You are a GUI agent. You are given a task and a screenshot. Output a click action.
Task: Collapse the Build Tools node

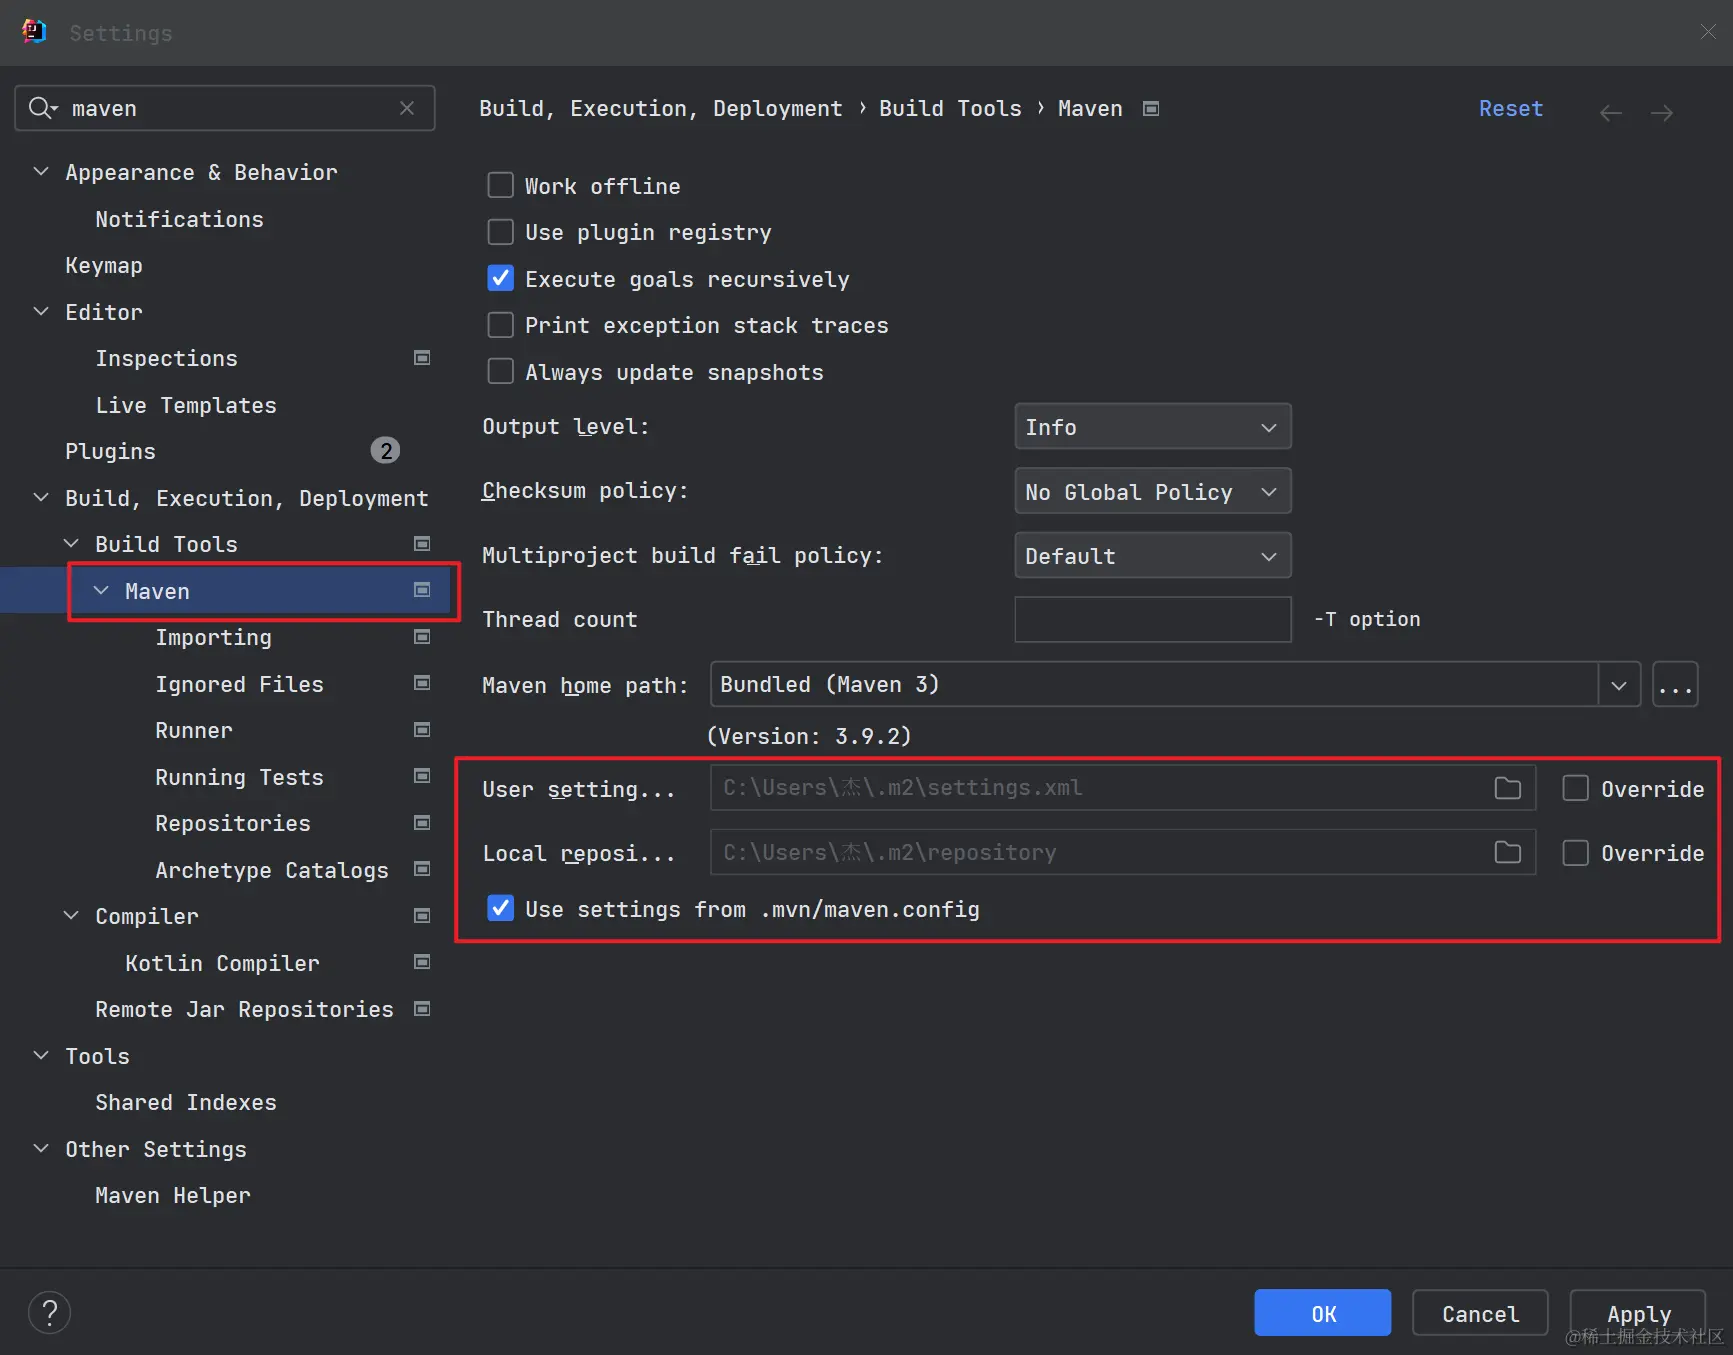tap(71, 544)
